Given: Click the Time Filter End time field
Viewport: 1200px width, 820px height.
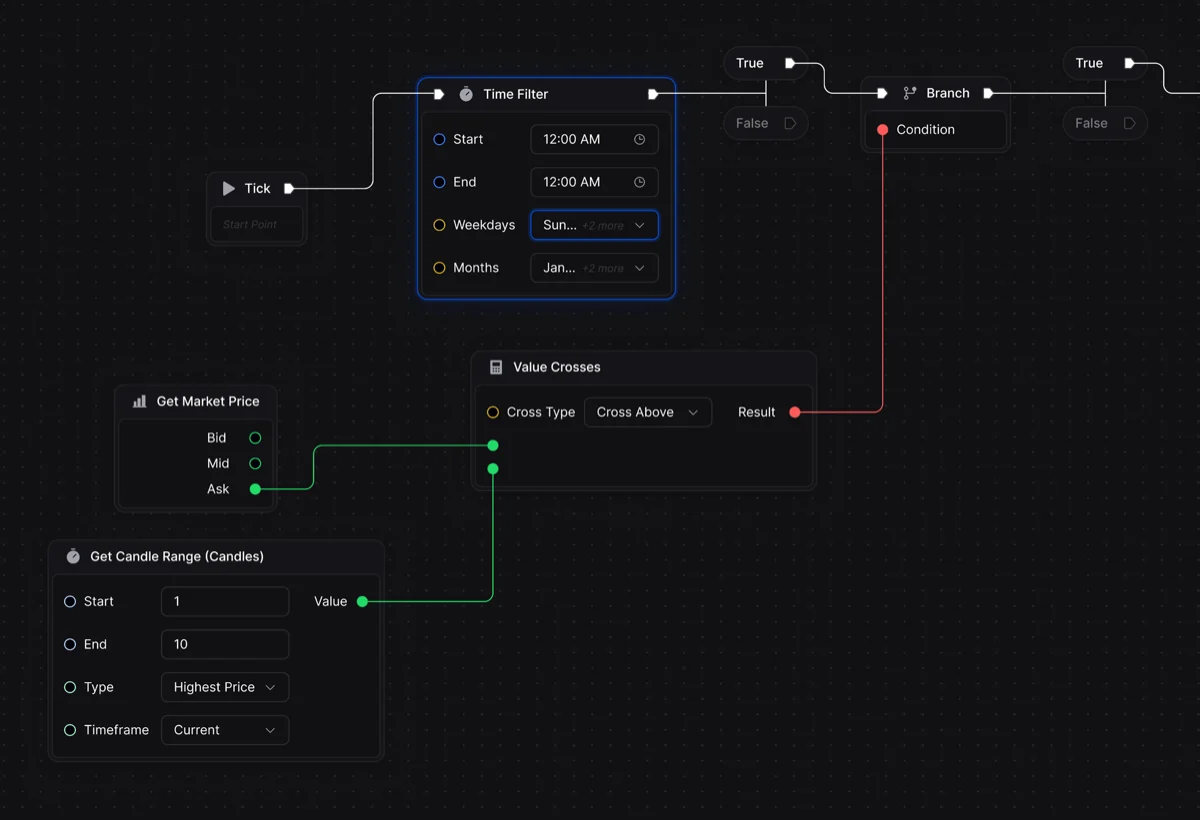Looking at the screenshot, I should (x=594, y=182).
